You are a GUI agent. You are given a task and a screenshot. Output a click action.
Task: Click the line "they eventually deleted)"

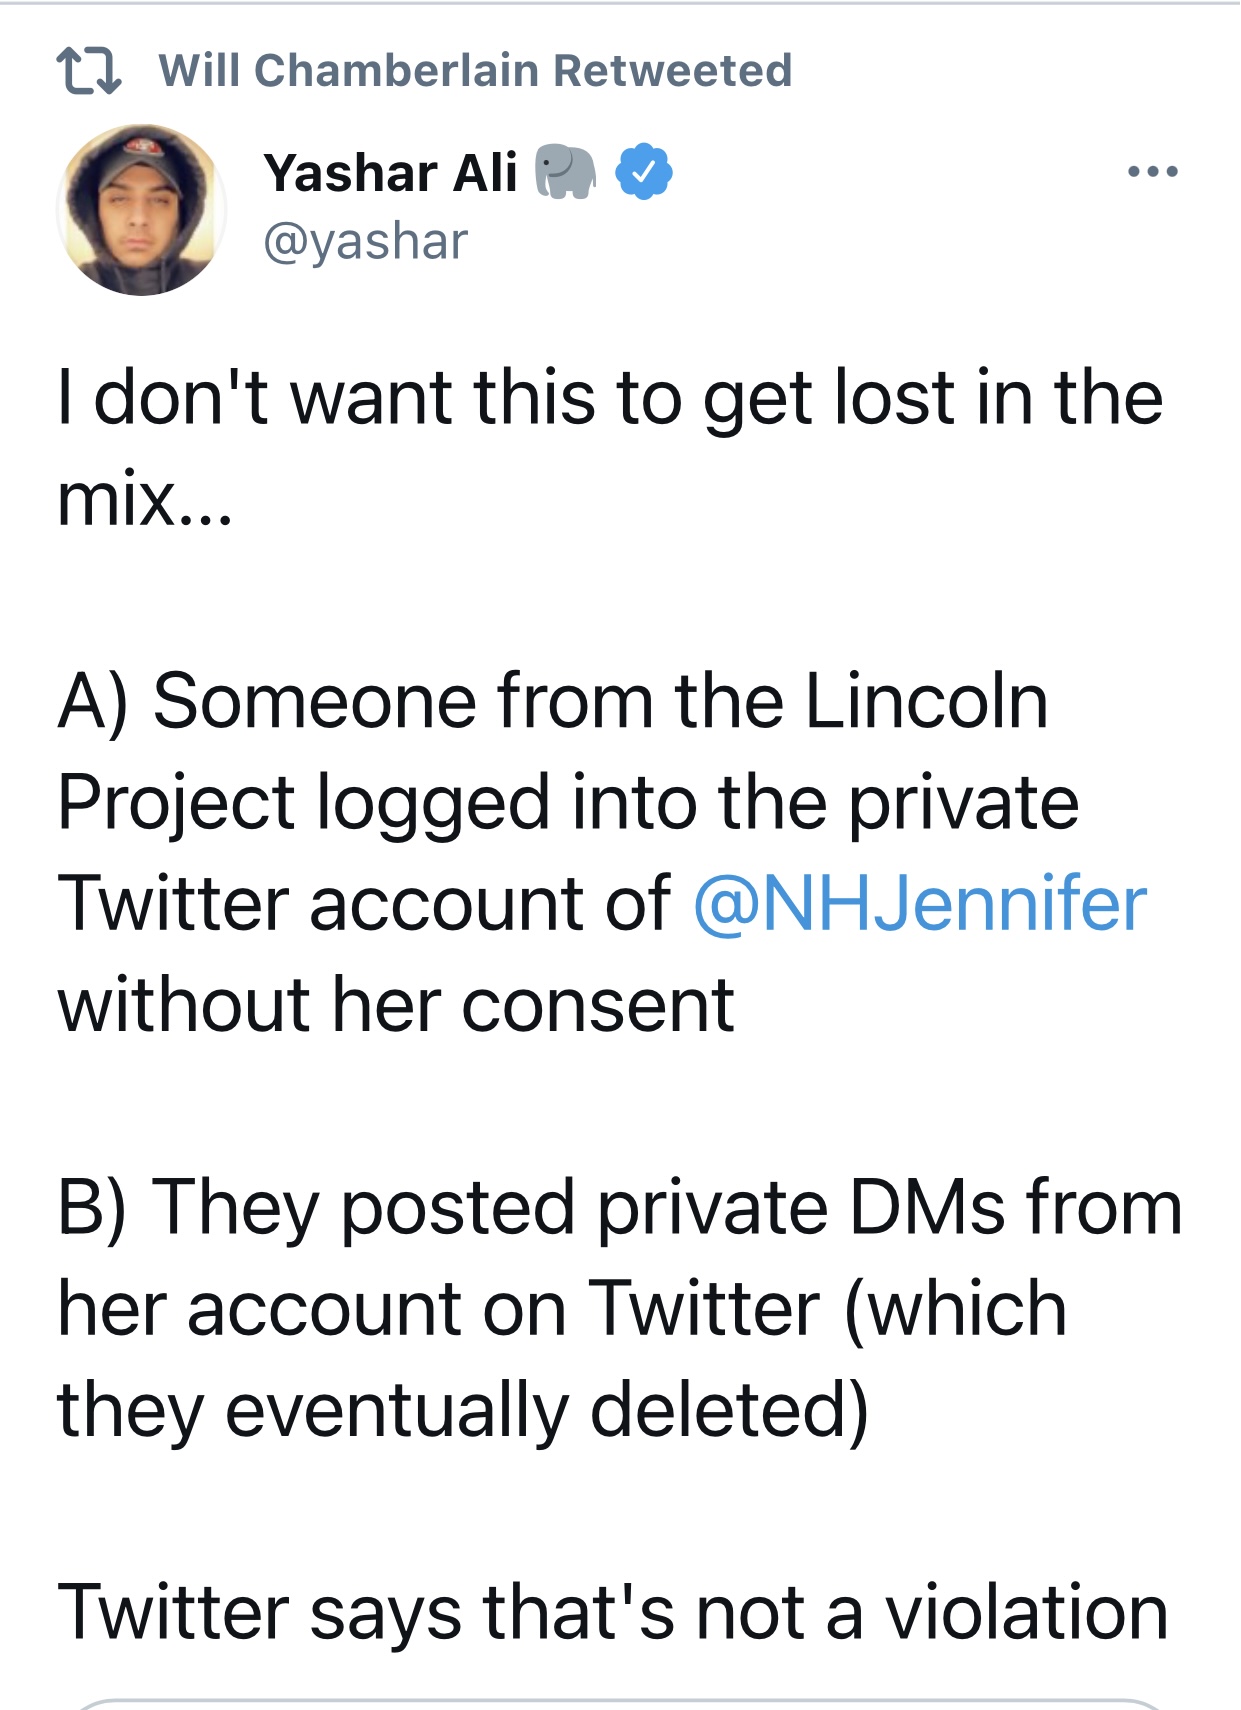coord(463,1411)
